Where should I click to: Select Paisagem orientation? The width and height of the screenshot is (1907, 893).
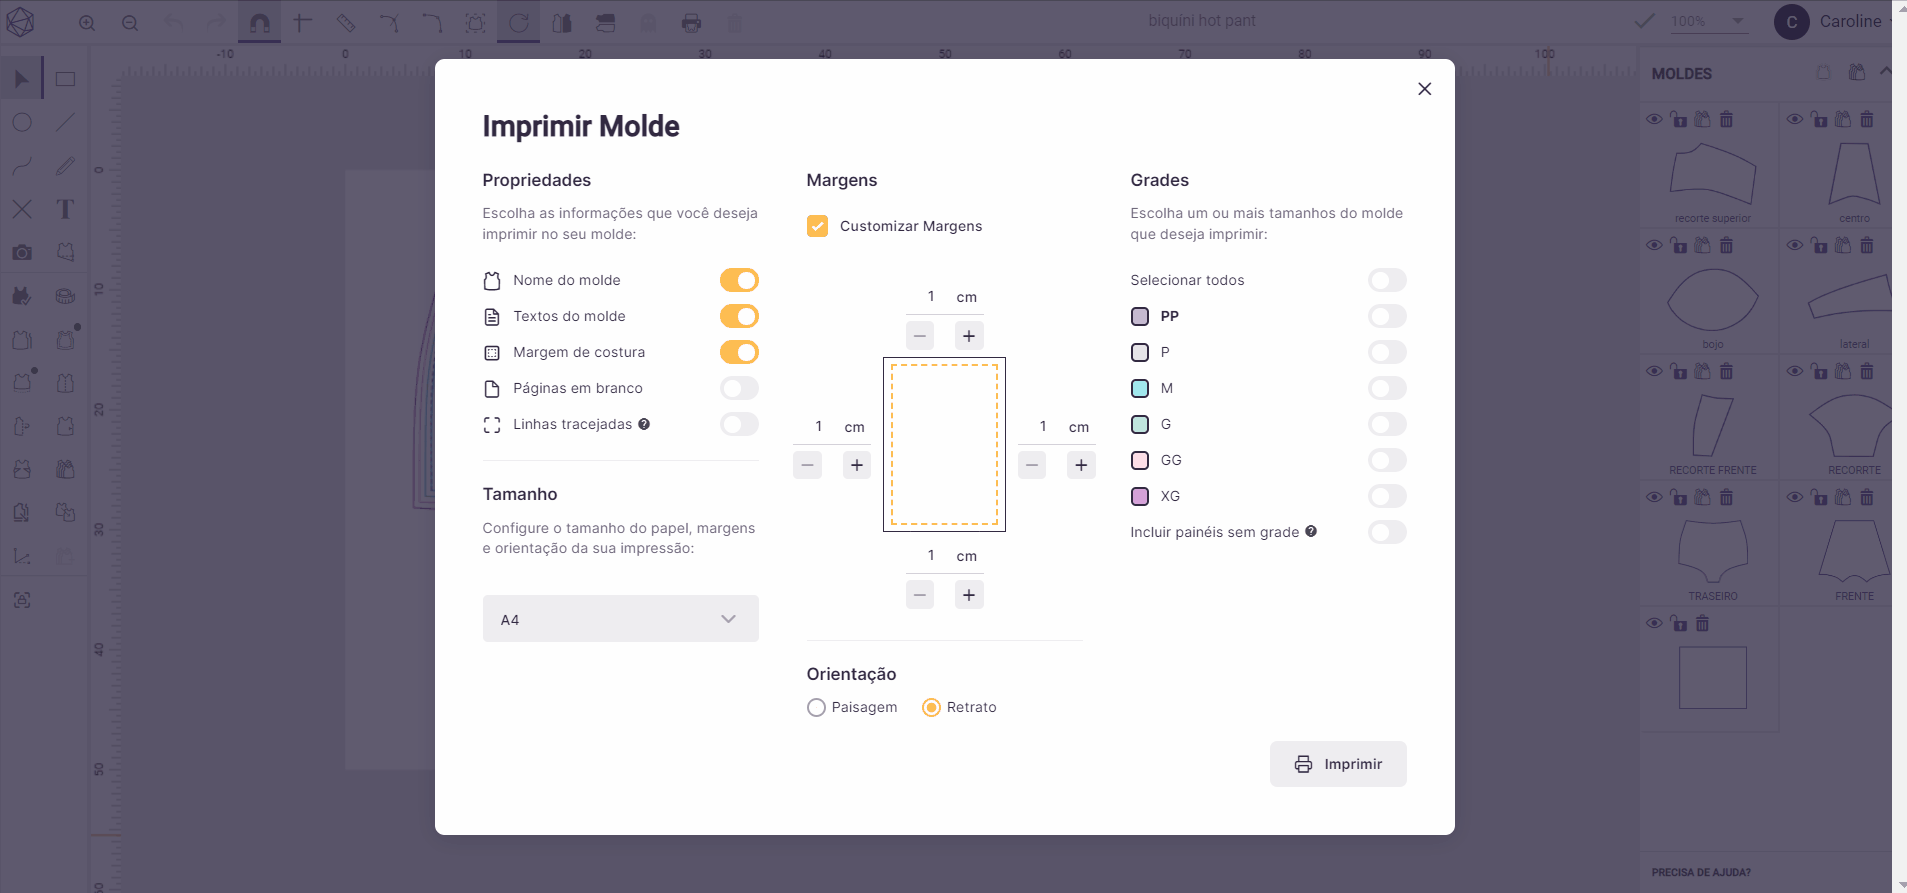[816, 707]
